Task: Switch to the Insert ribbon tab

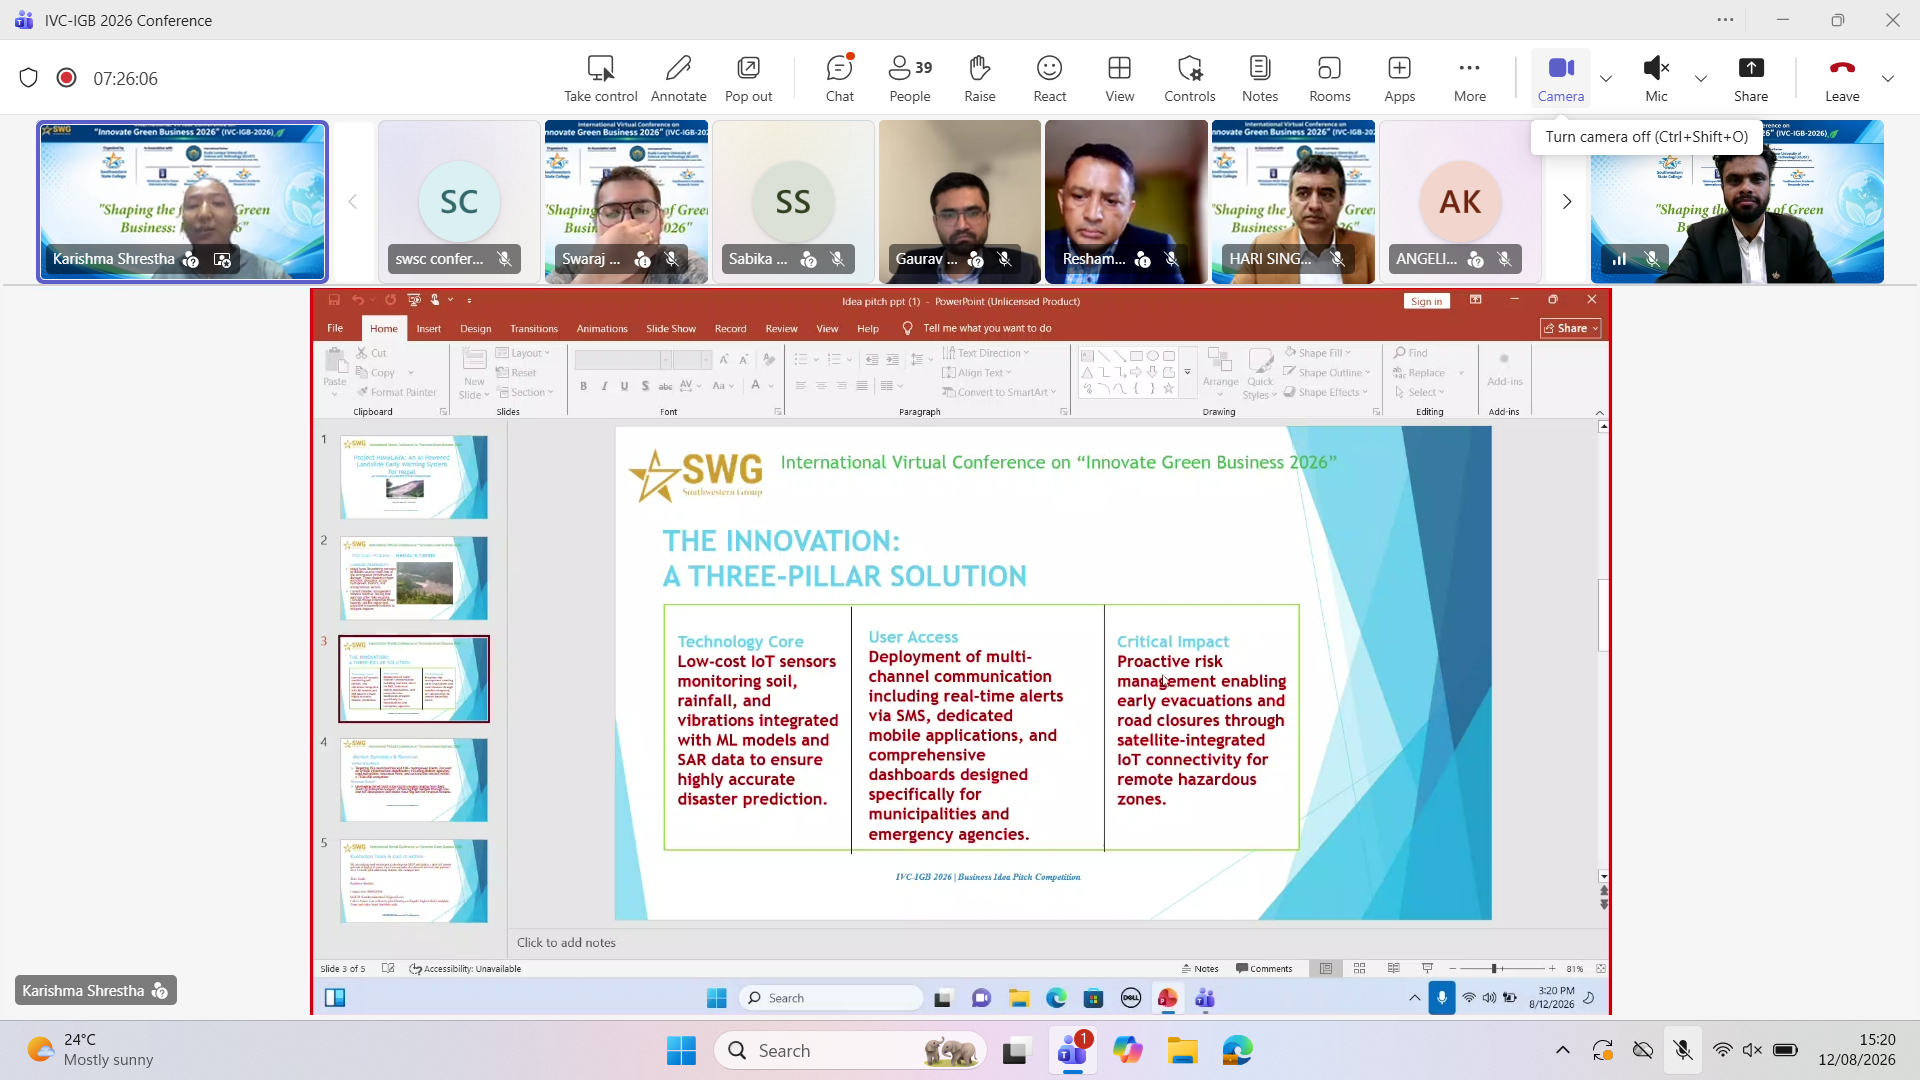Action: (x=428, y=328)
